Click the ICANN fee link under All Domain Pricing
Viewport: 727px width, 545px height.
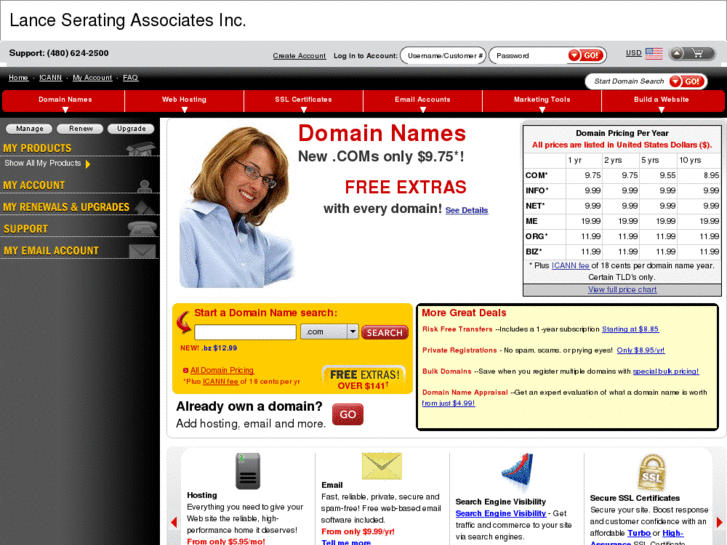[220, 381]
